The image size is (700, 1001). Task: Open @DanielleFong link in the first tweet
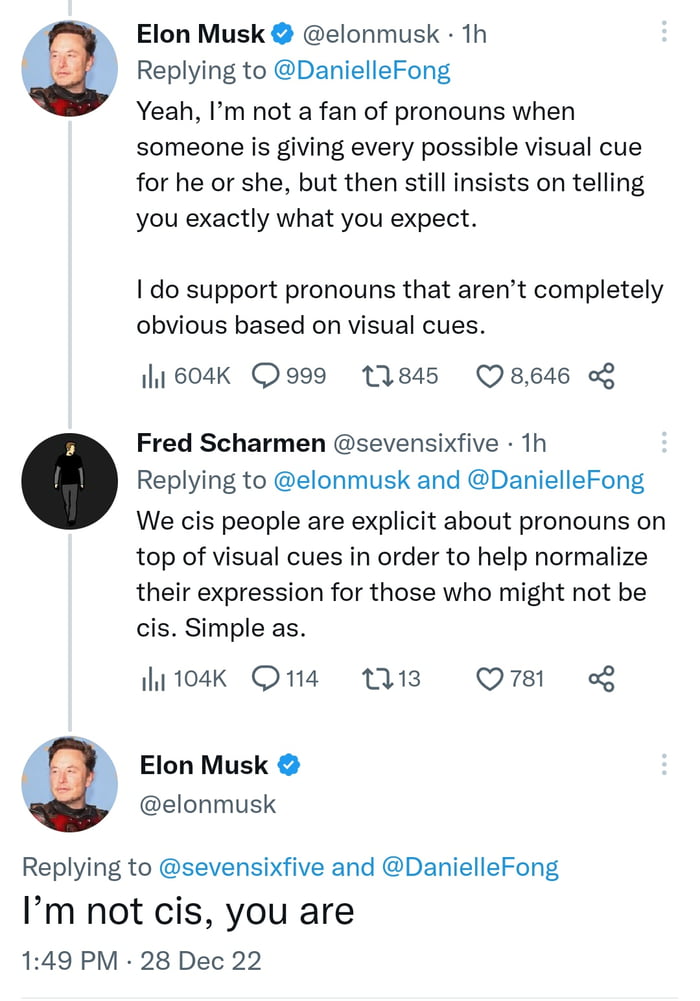362,70
